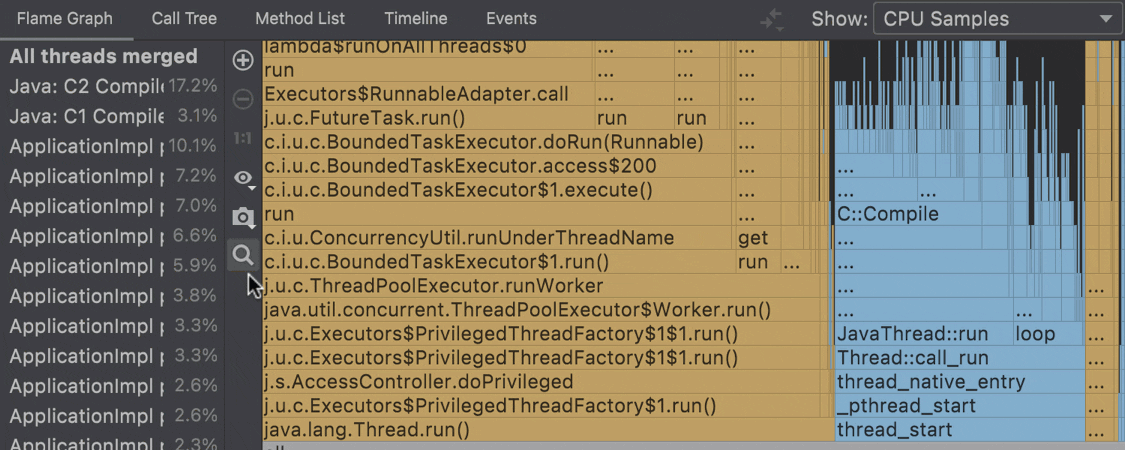Click j.u.c.FutureTask.run() frame

pyautogui.click(x=428, y=118)
